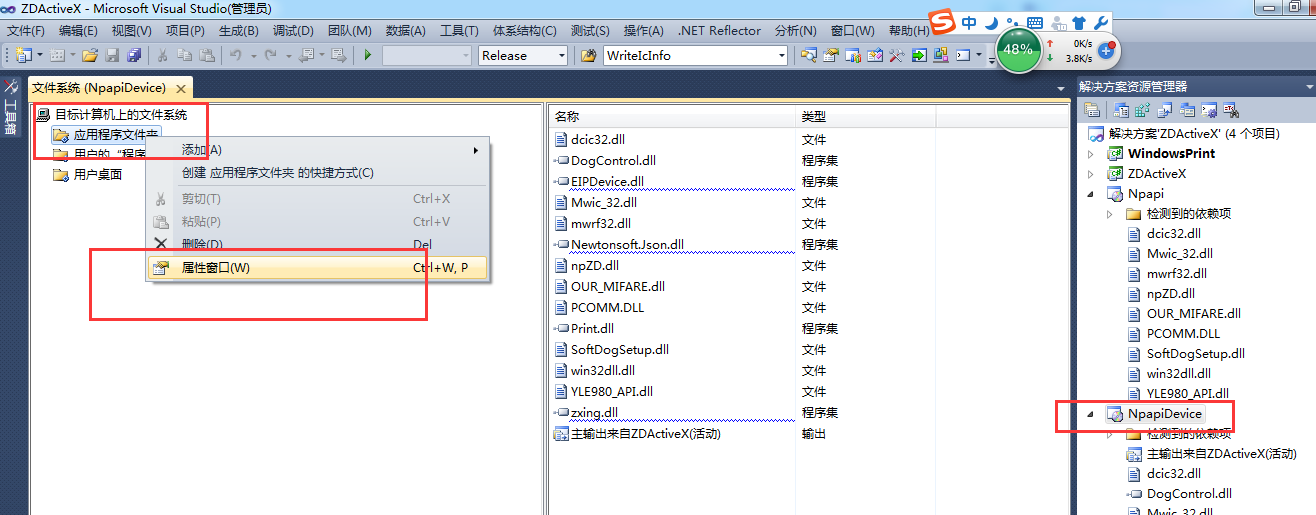Choose 创建 应用程序文件夹 的快捷方式(C)
This screenshot has height=515, width=1316.
pos(318,173)
